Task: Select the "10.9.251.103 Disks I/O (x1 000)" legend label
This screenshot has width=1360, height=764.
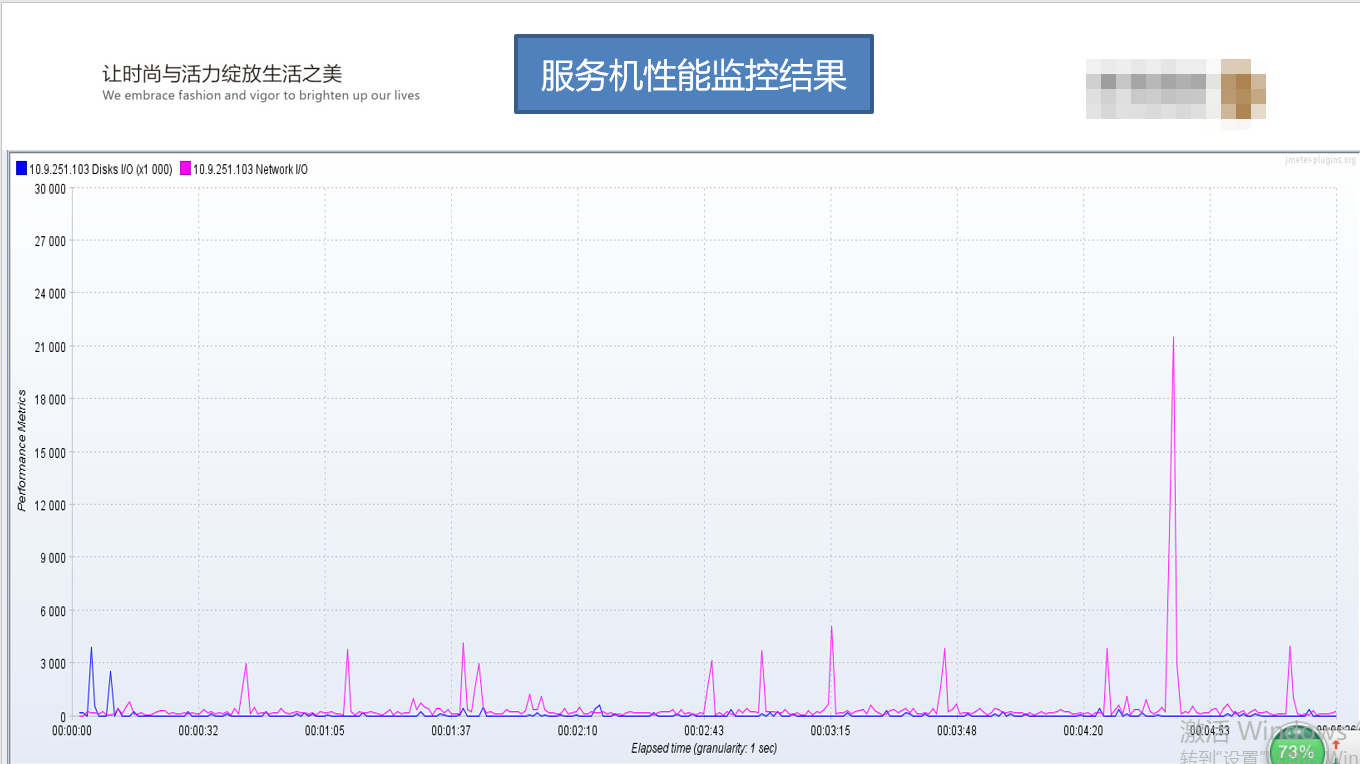Action: tap(100, 169)
